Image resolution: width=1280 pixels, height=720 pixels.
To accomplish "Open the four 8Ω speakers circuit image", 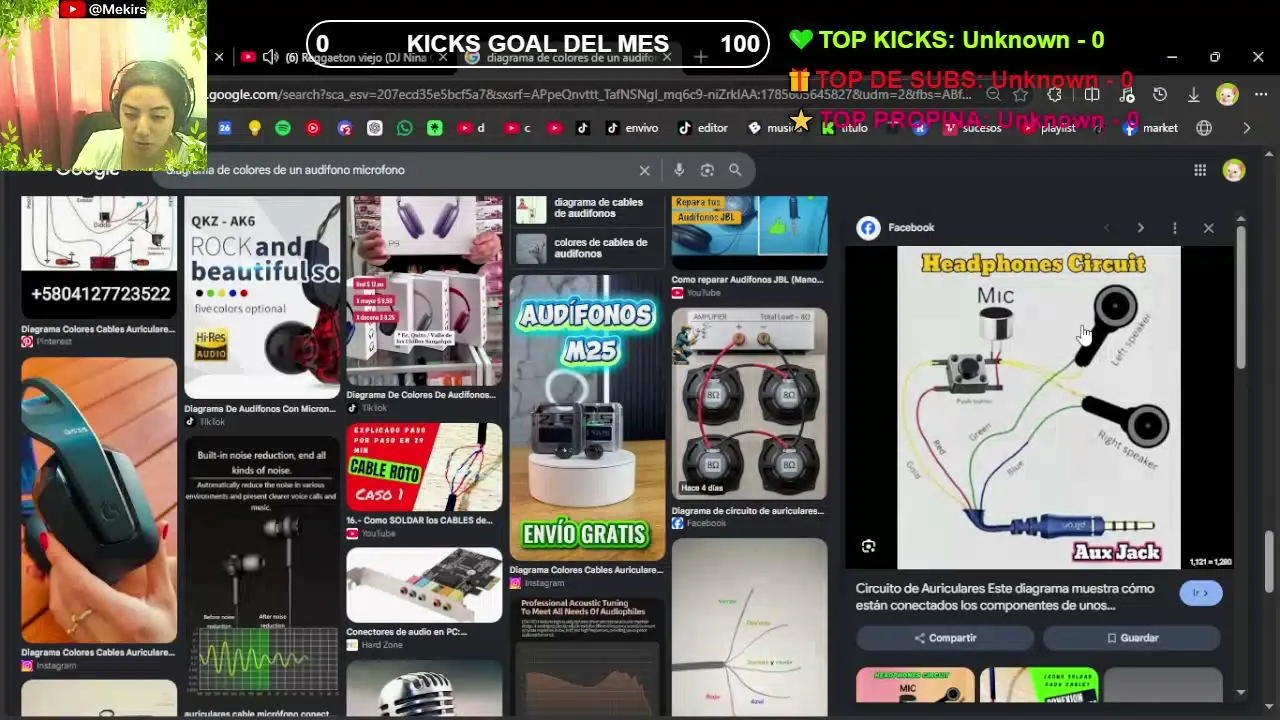I will coord(749,404).
